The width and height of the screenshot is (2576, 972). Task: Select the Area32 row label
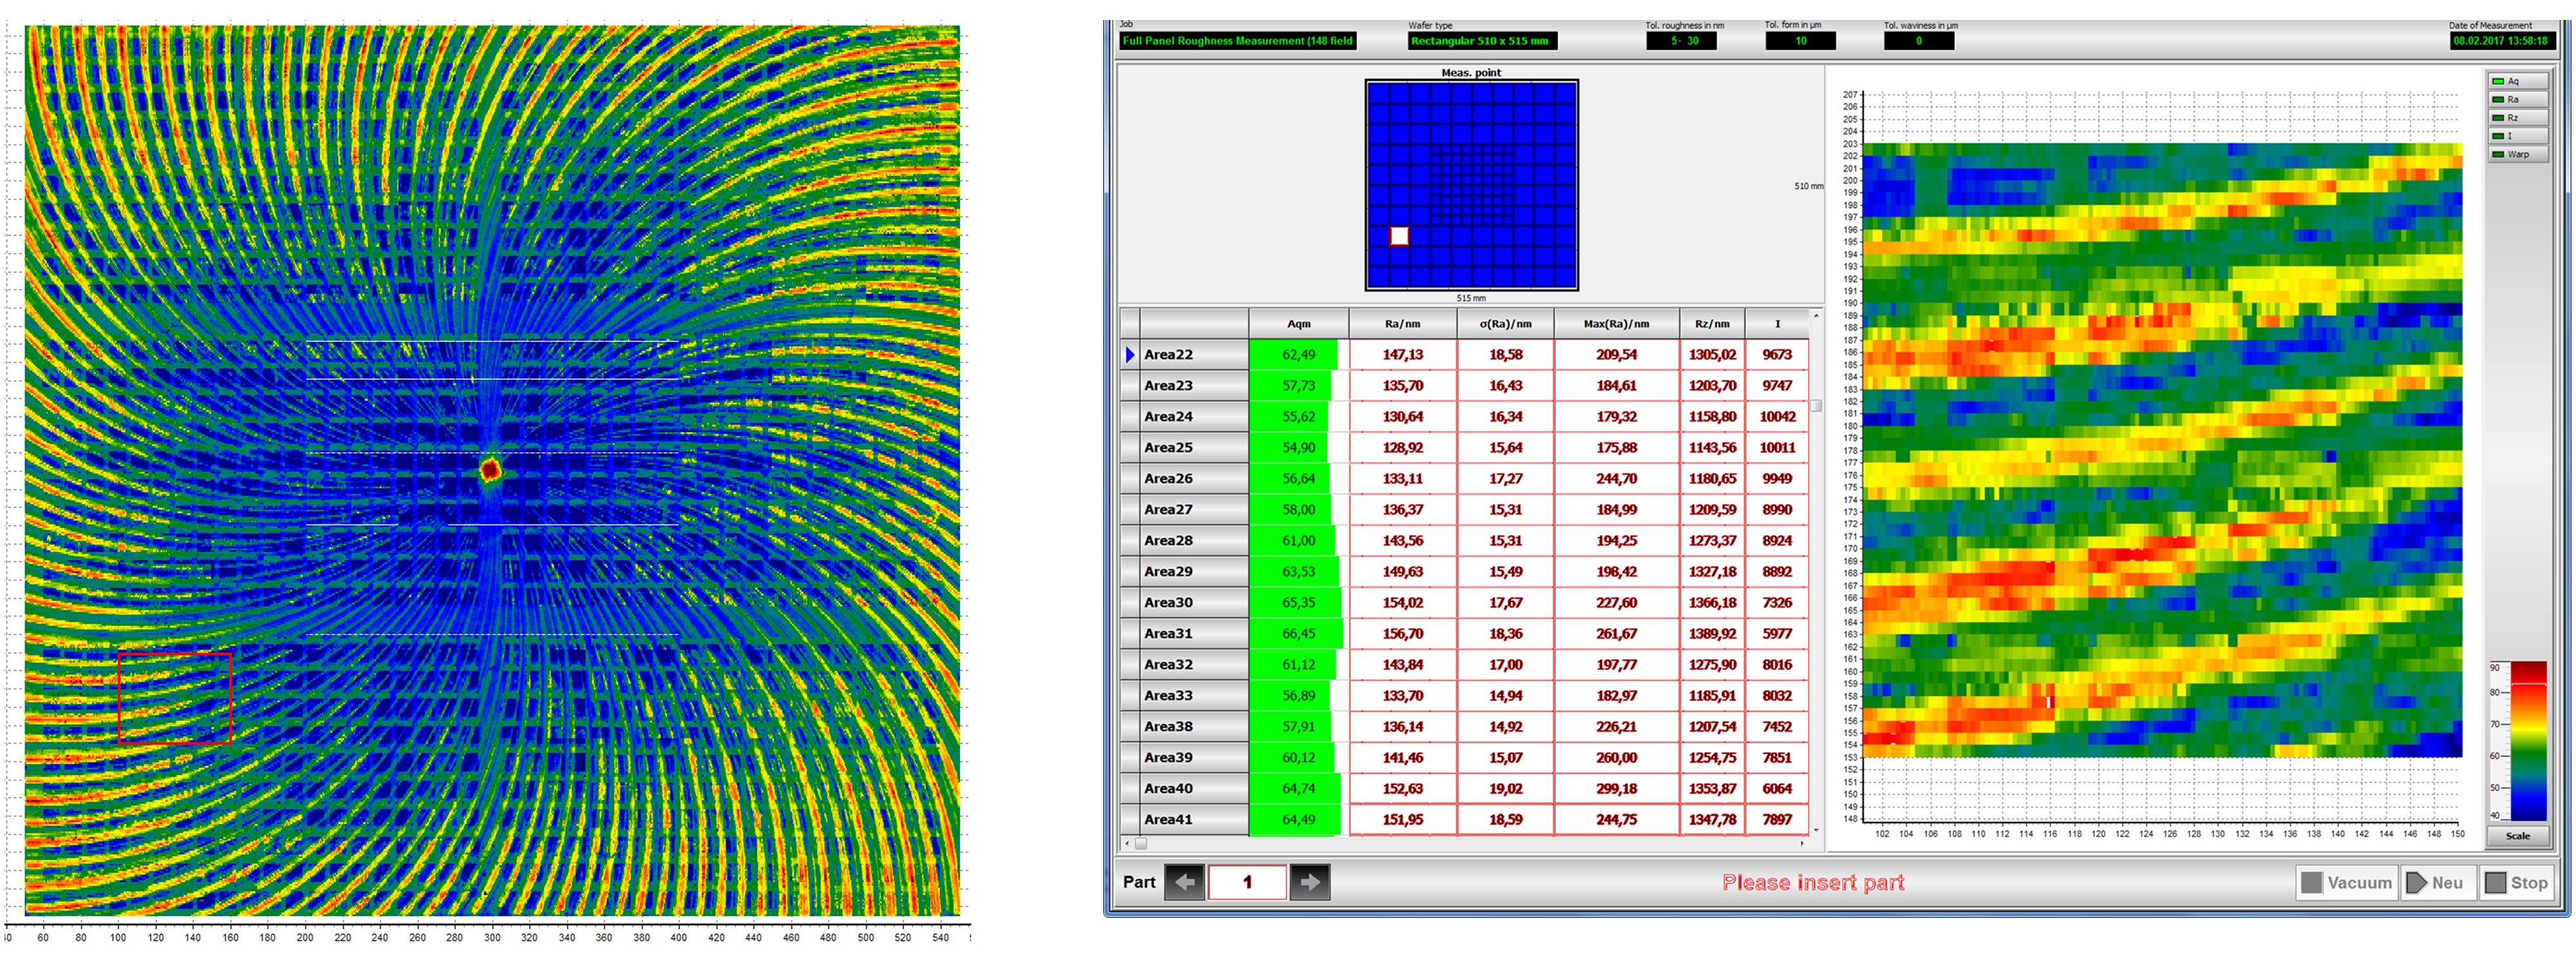click(x=1194, y=665)
